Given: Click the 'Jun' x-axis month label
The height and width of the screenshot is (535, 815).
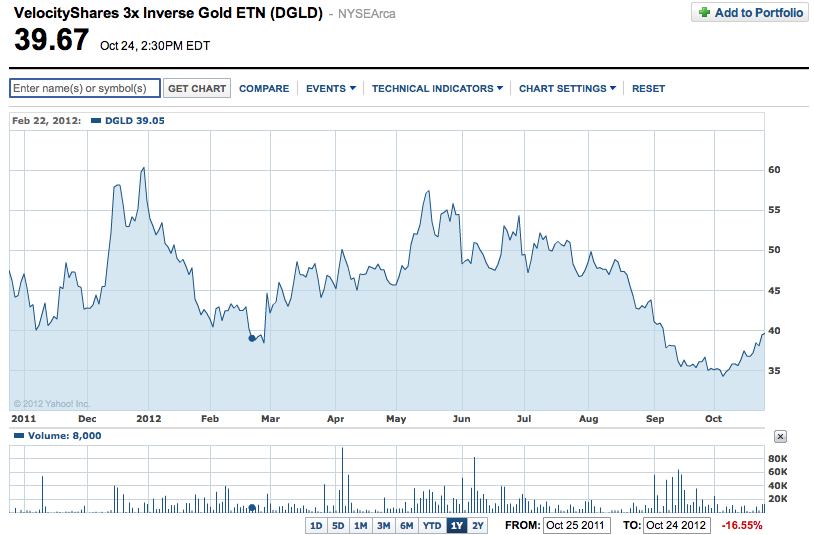Looking at the screenshot, I should (462, 419).
